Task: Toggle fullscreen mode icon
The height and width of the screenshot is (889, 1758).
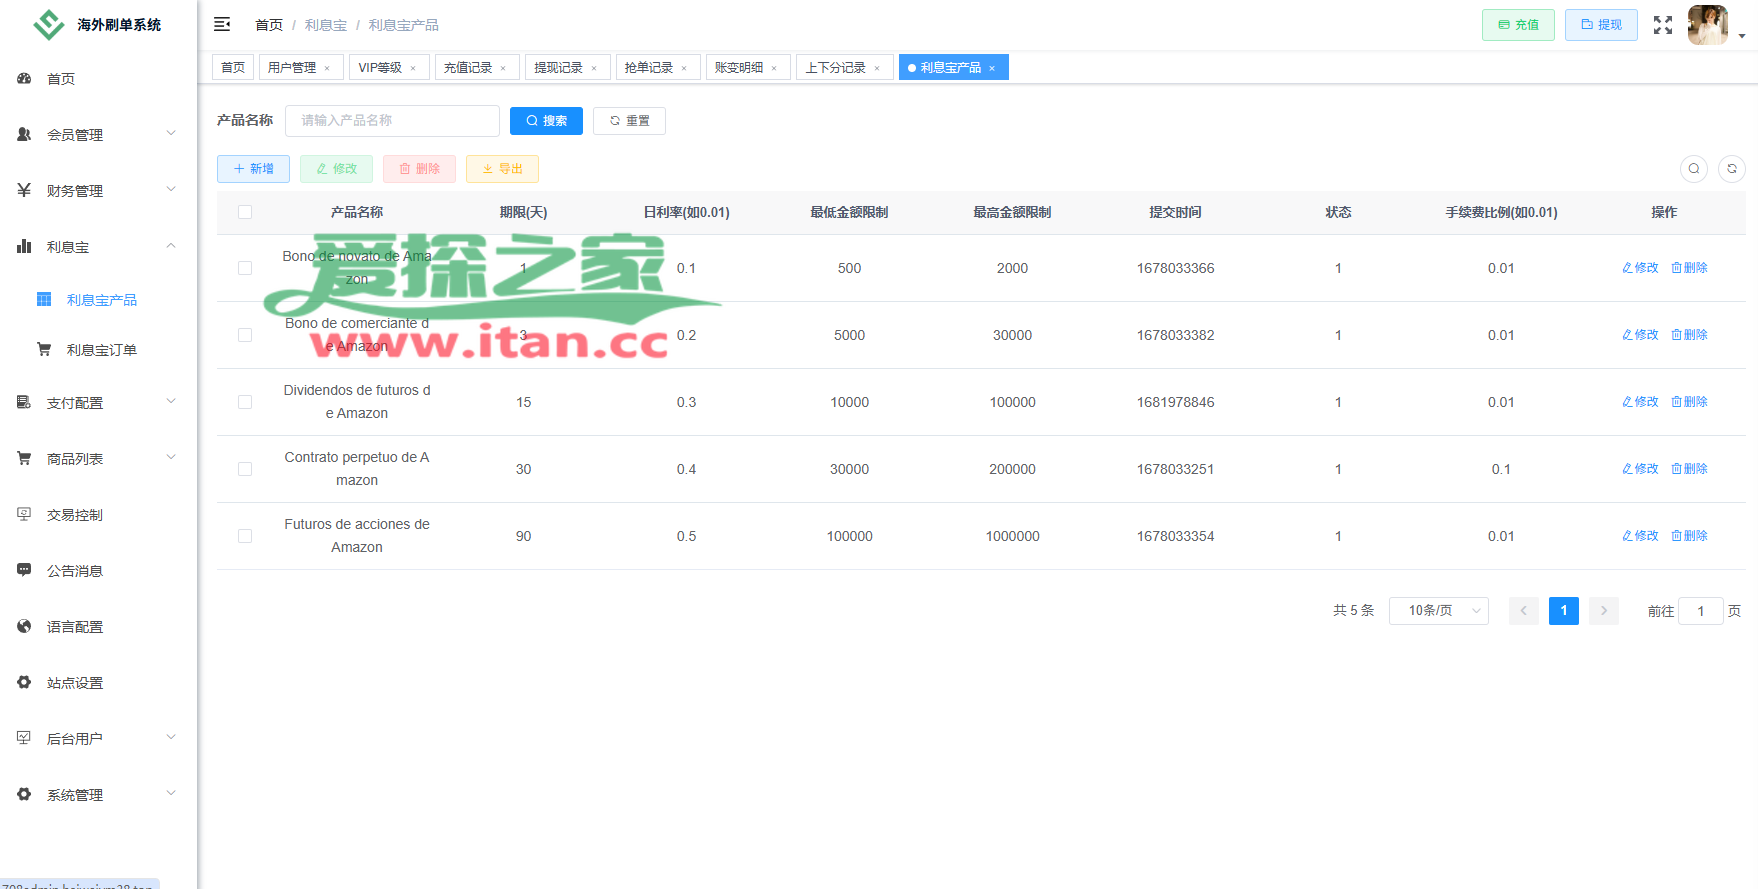Action: click(1662, 25)
